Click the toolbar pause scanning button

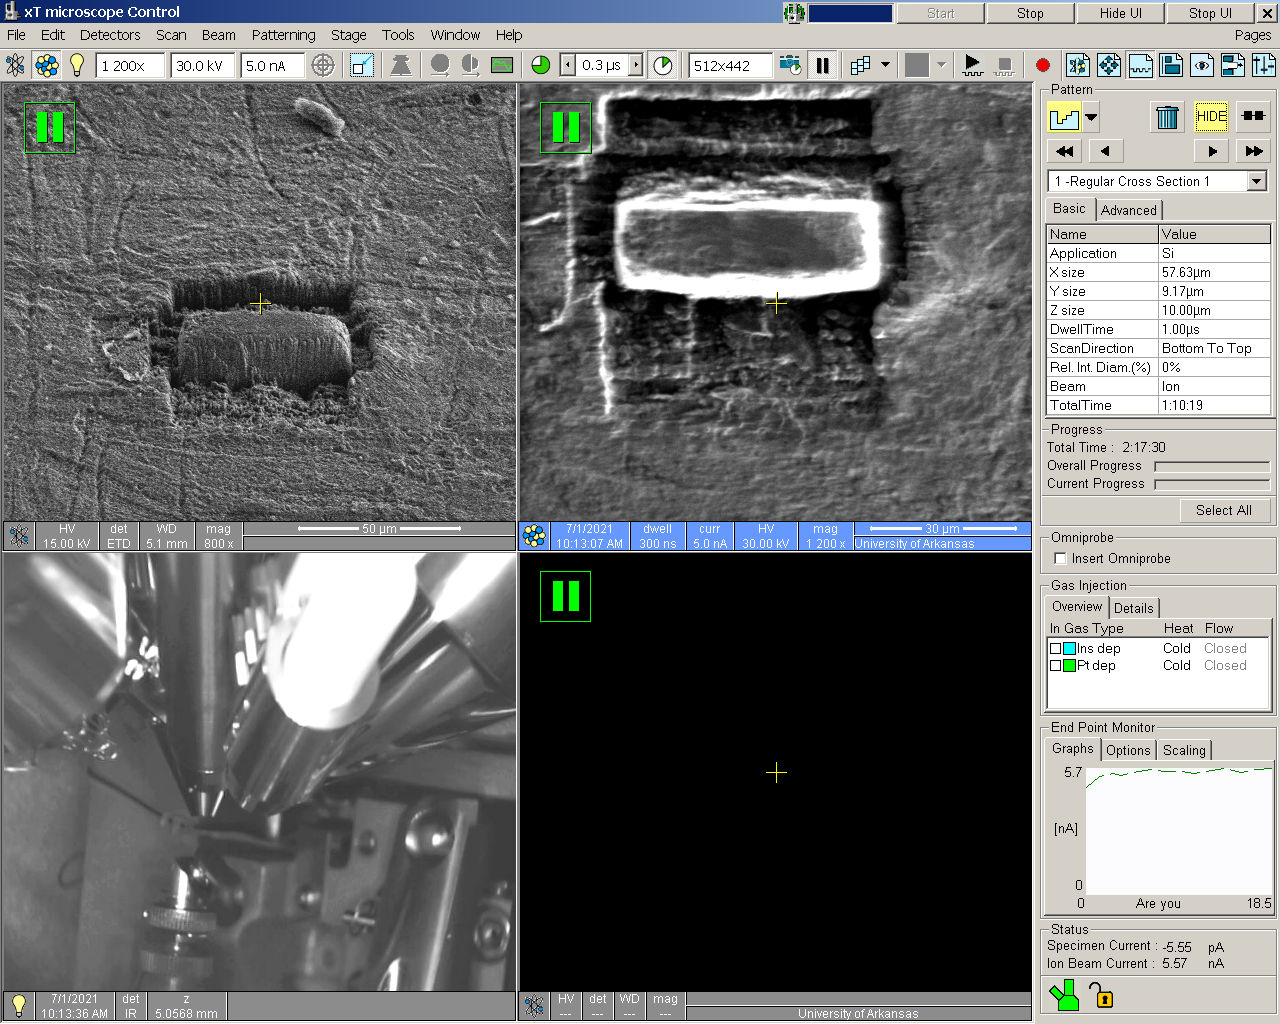coord(822,66)
